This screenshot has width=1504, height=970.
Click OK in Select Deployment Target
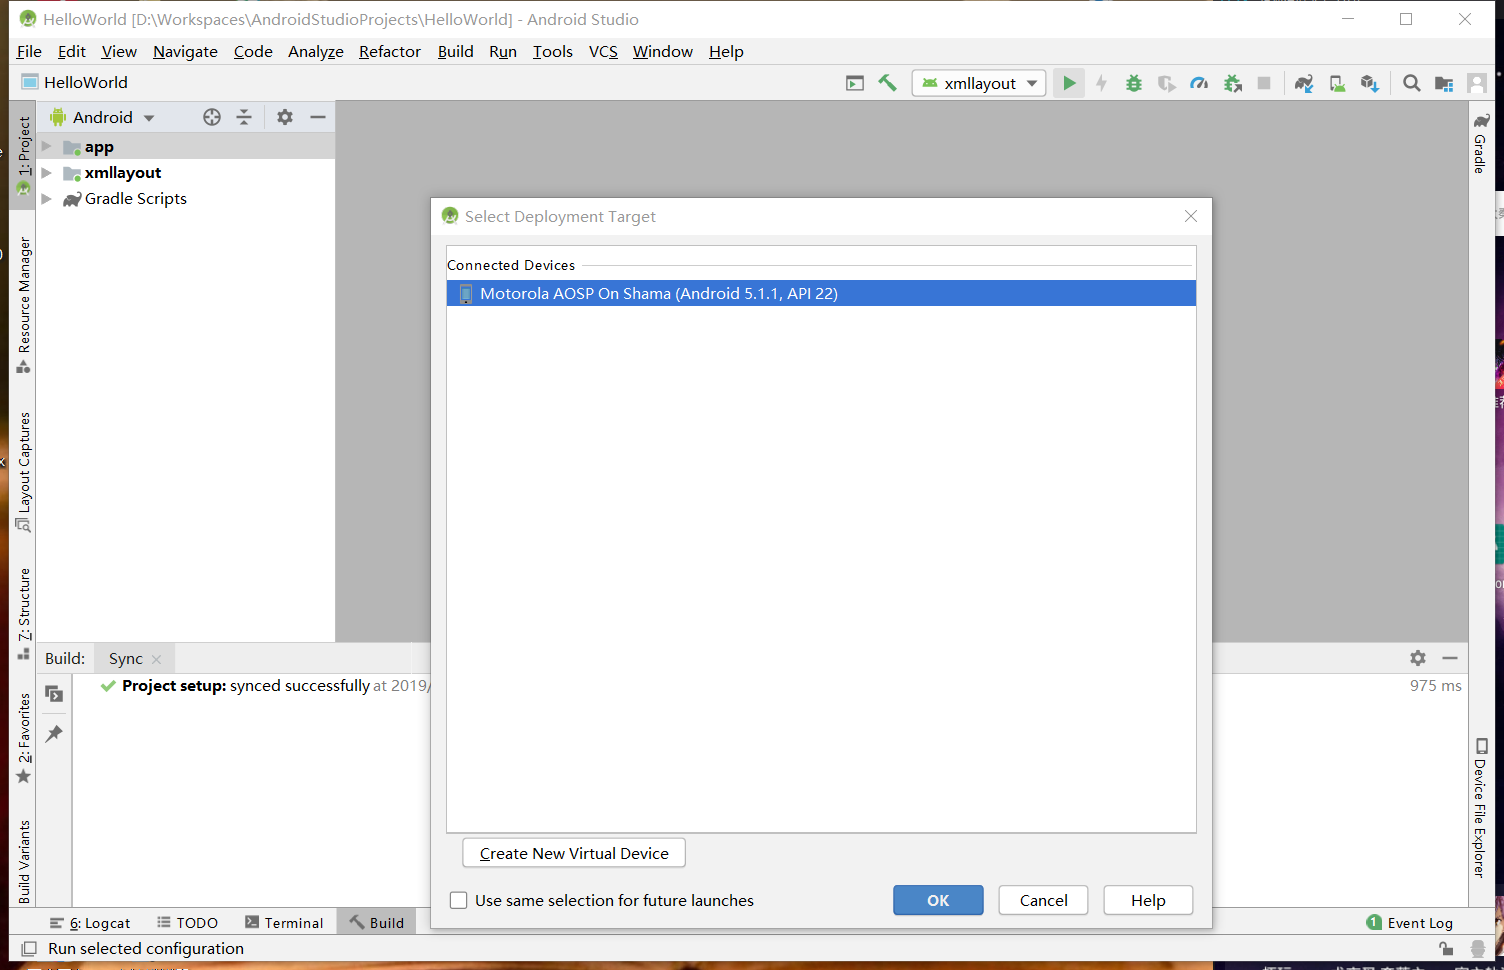click(938, 900)
